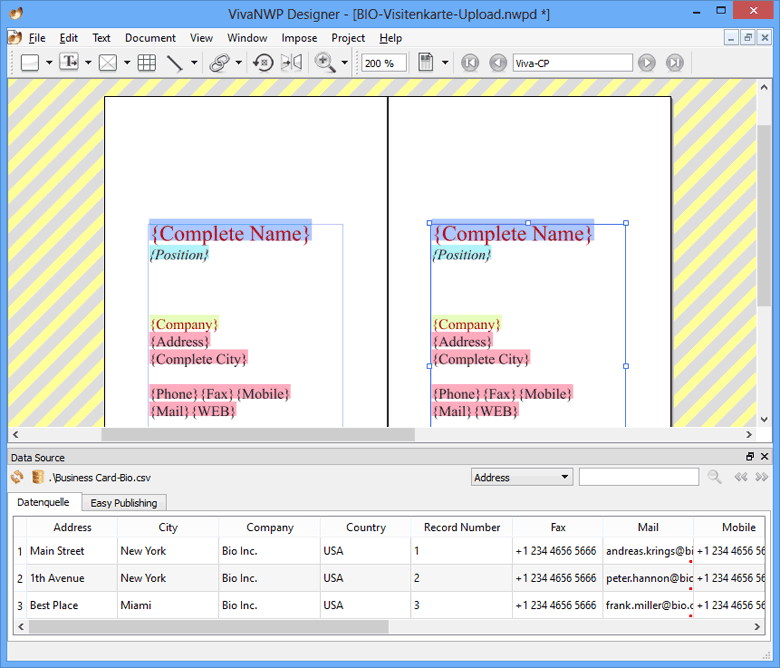The width and height of the screenshot is (780, 668).
Task: Select the zoom magnifier tool
Action: point(325,62)
